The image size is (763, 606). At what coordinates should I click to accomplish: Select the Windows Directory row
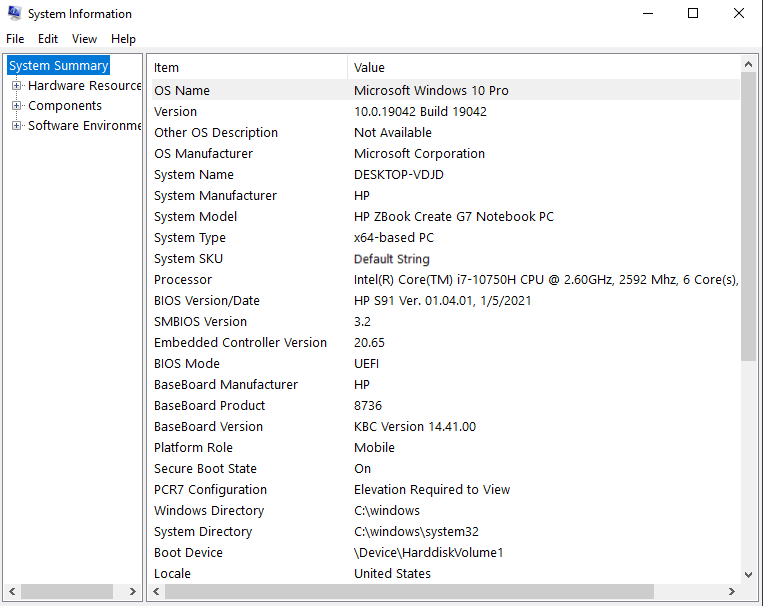[446, 511]
